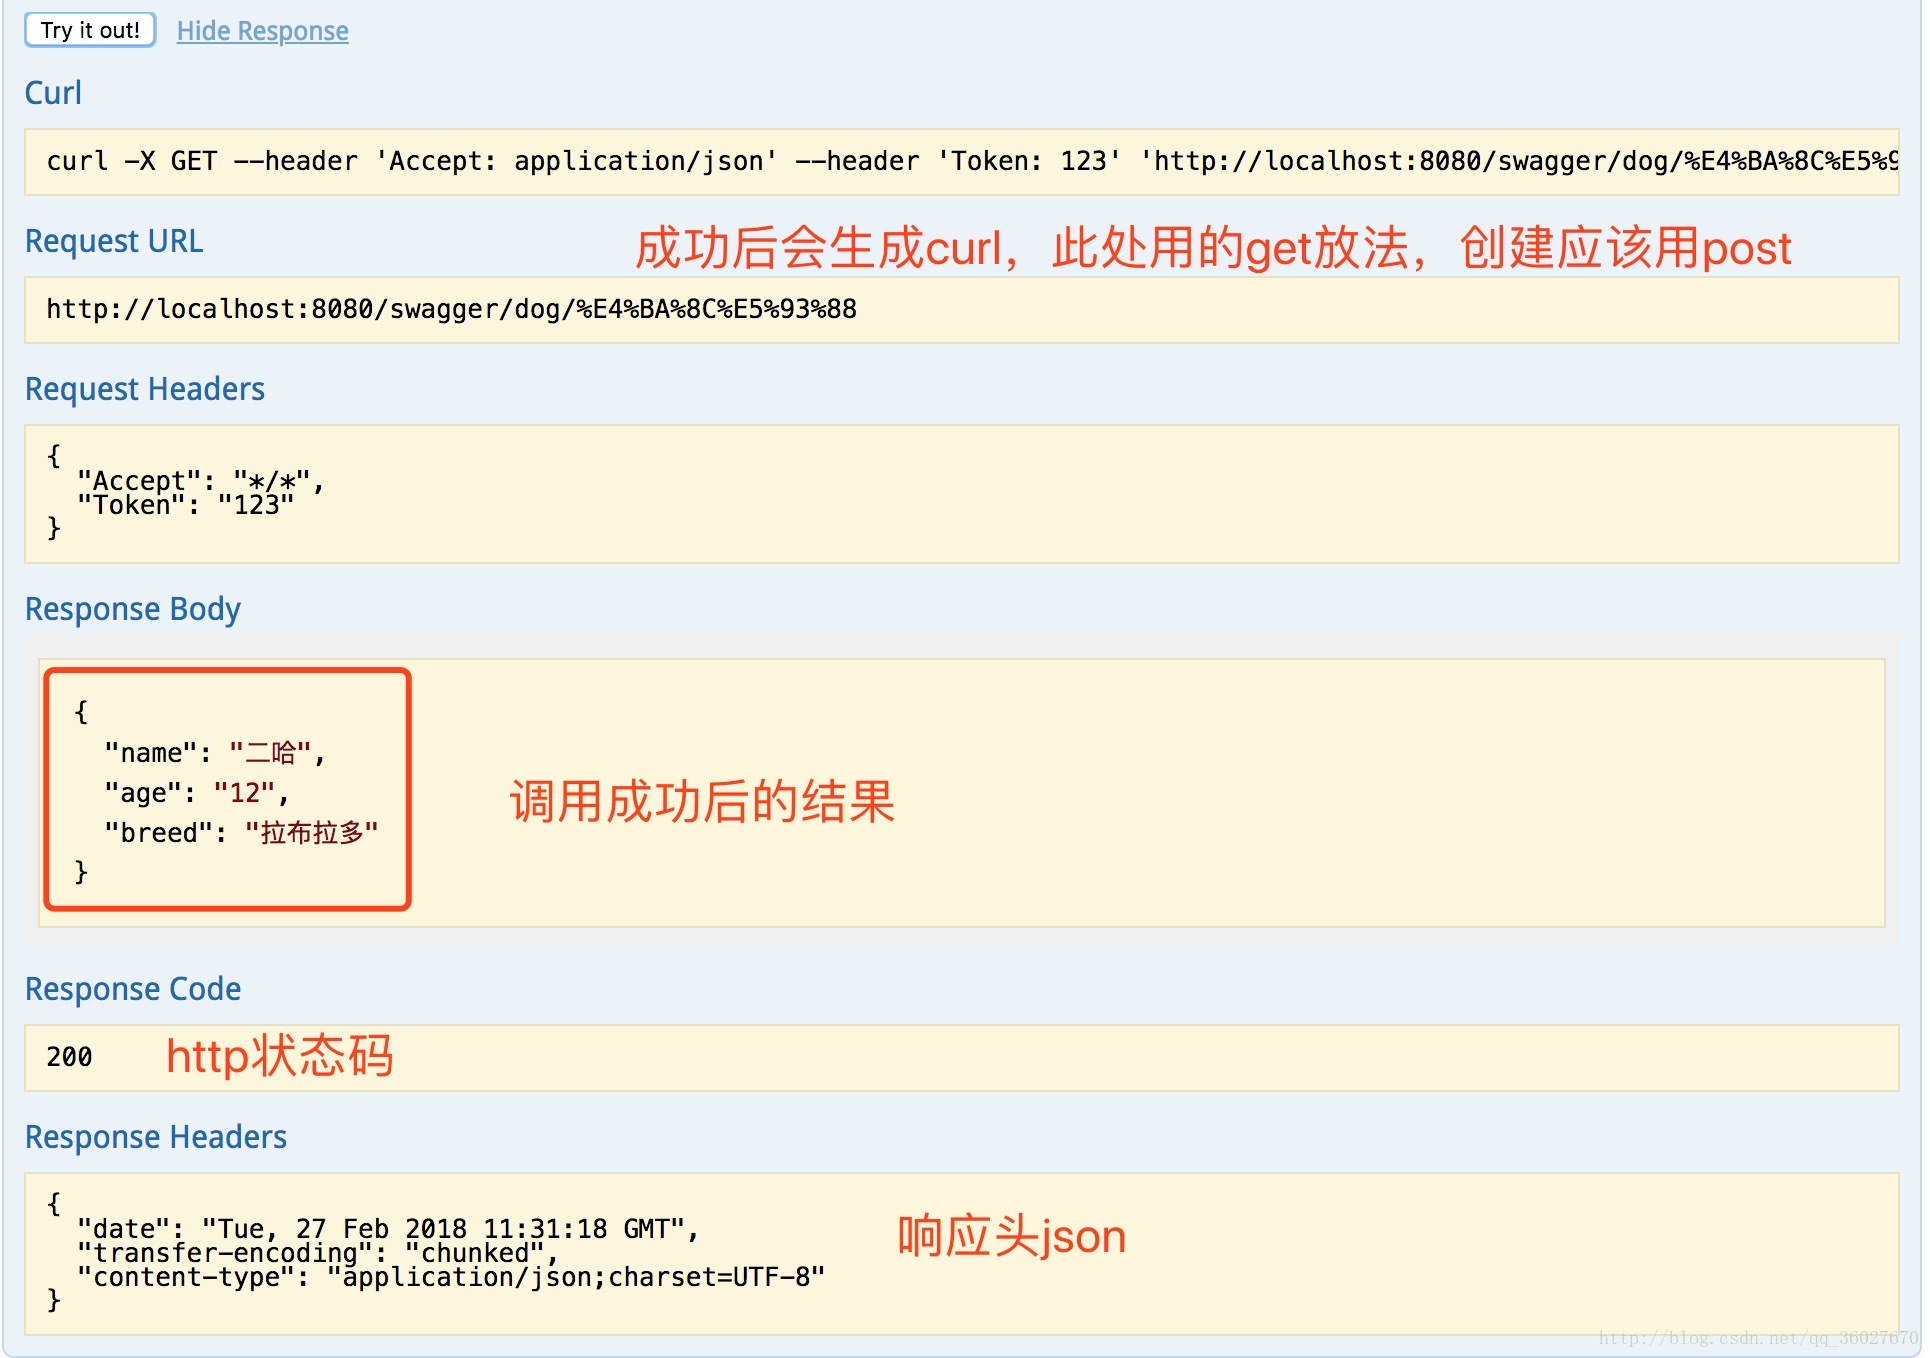Click the request URL localhost text
The width and height of the screenshot is (1930, 1358).
click(451, 309)
